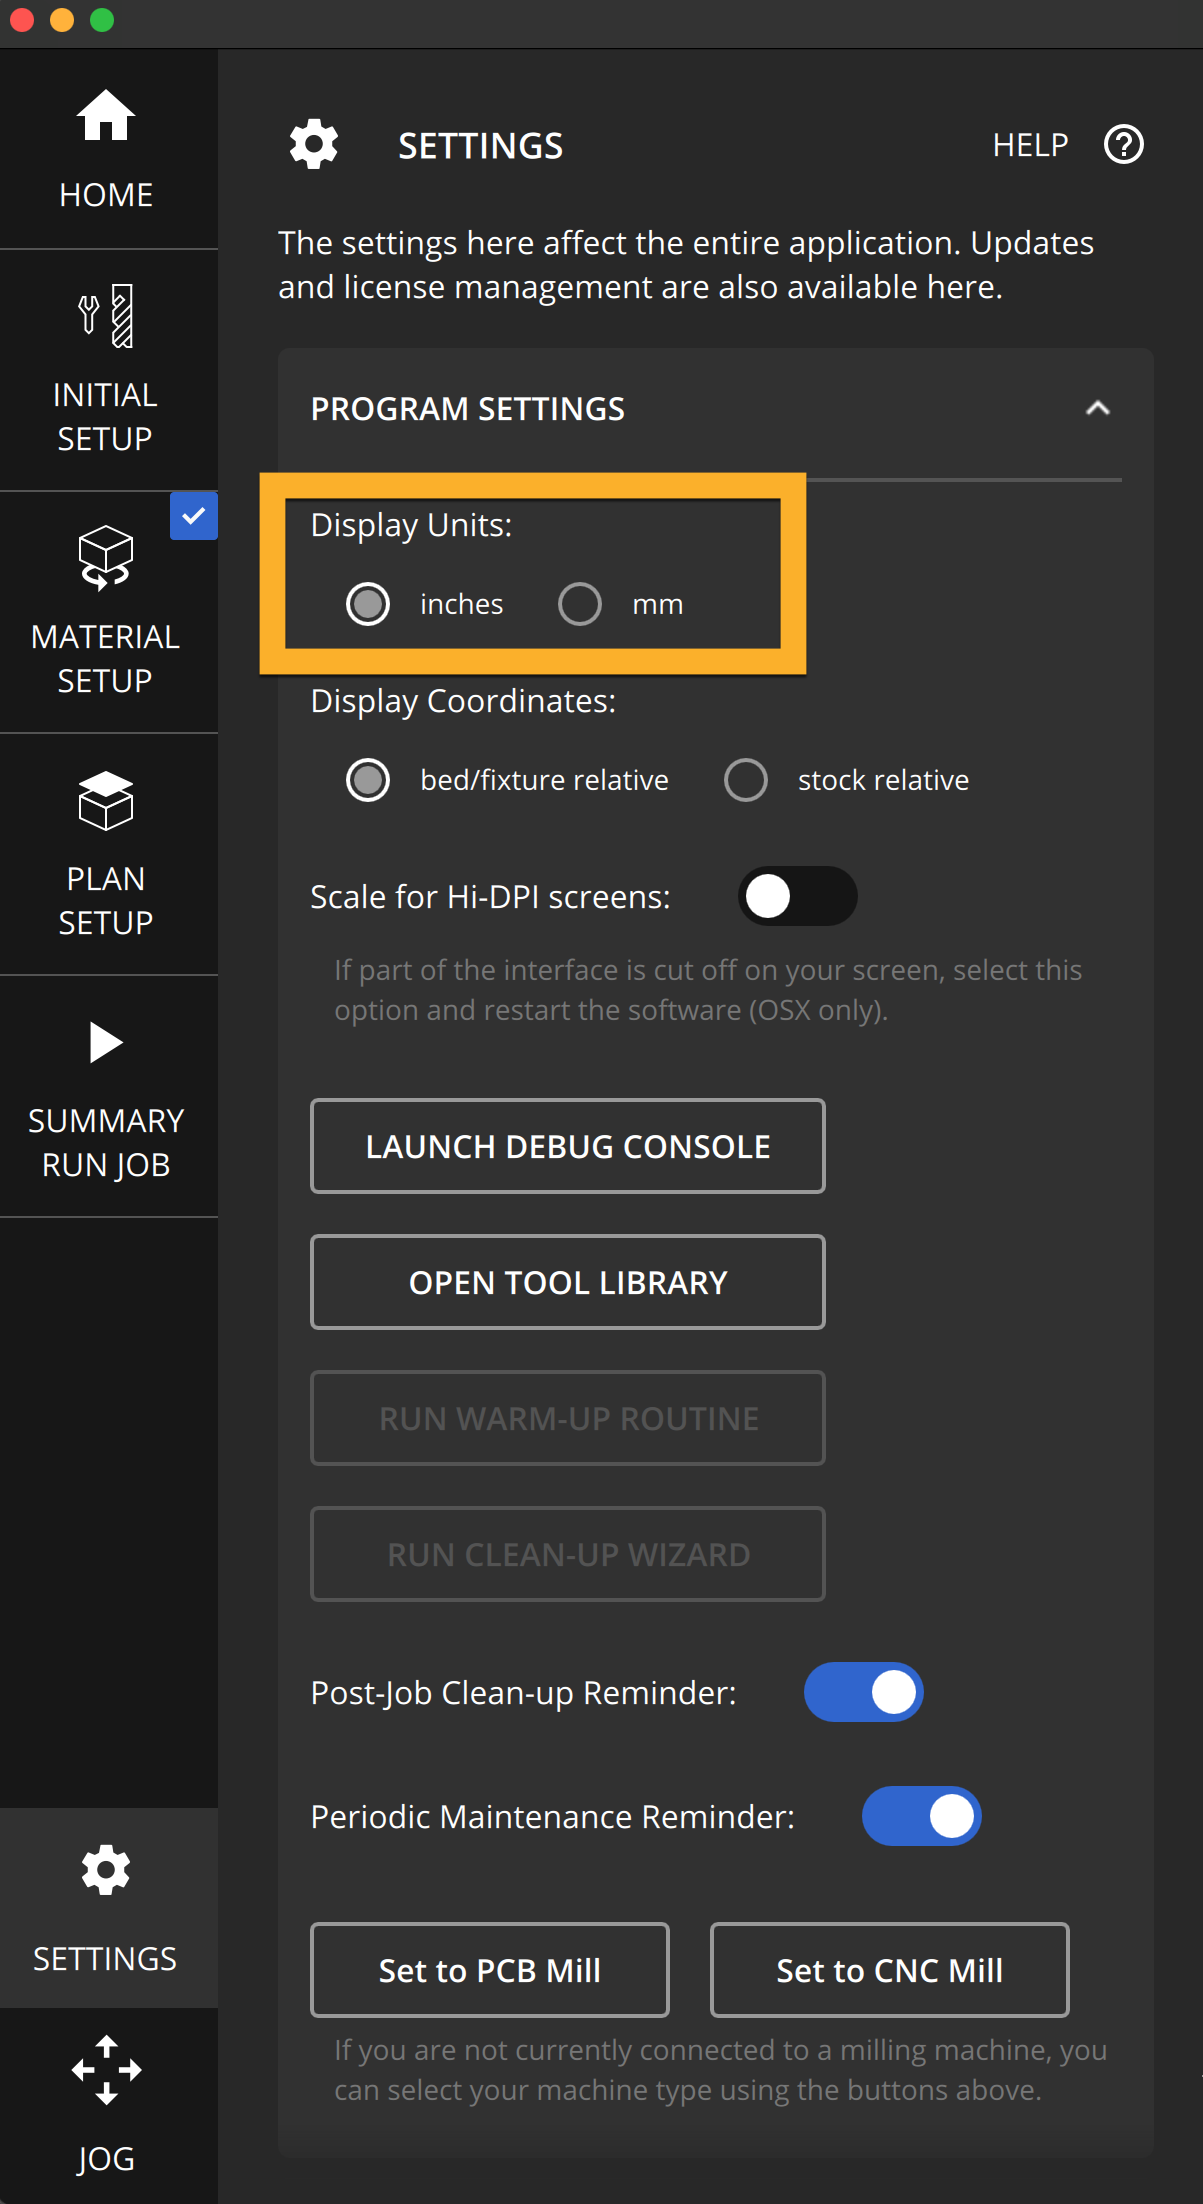Click the macOS red close window button
Screen dimensions: 1203x2204
point(22,20)
